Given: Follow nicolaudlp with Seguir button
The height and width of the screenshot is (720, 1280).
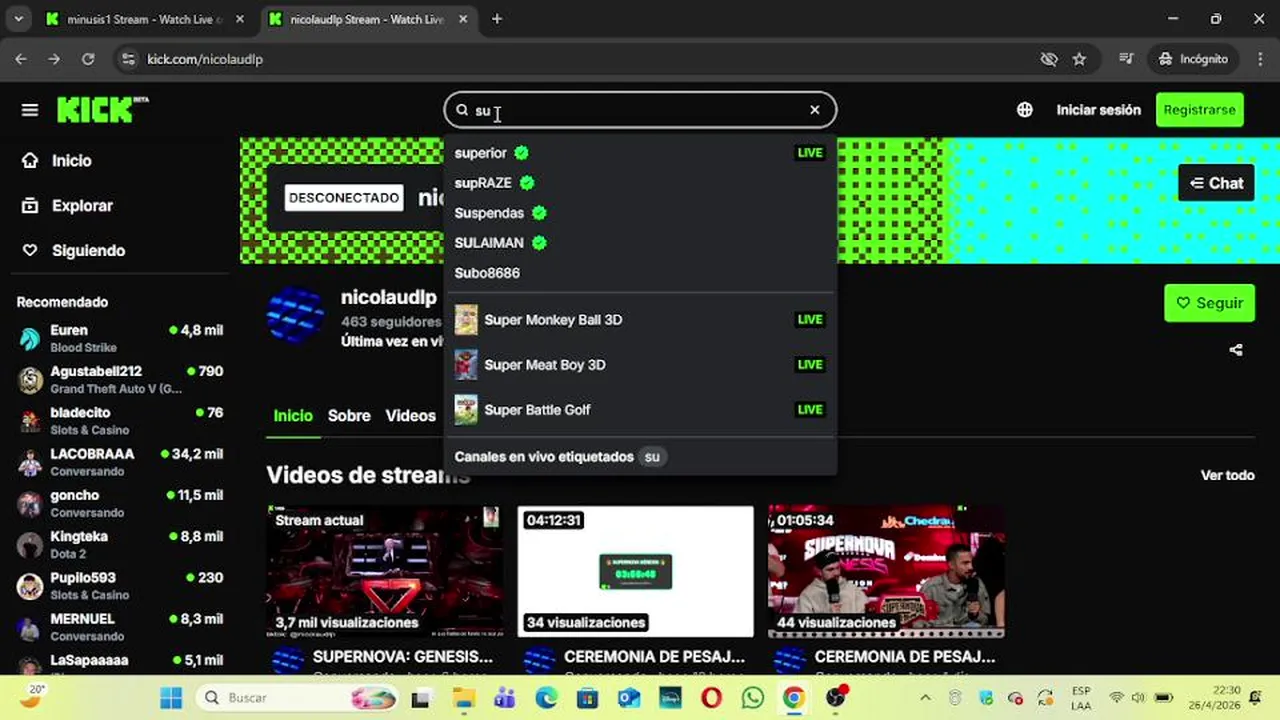Looking at the screenshot, I should tap(1209, 303).
